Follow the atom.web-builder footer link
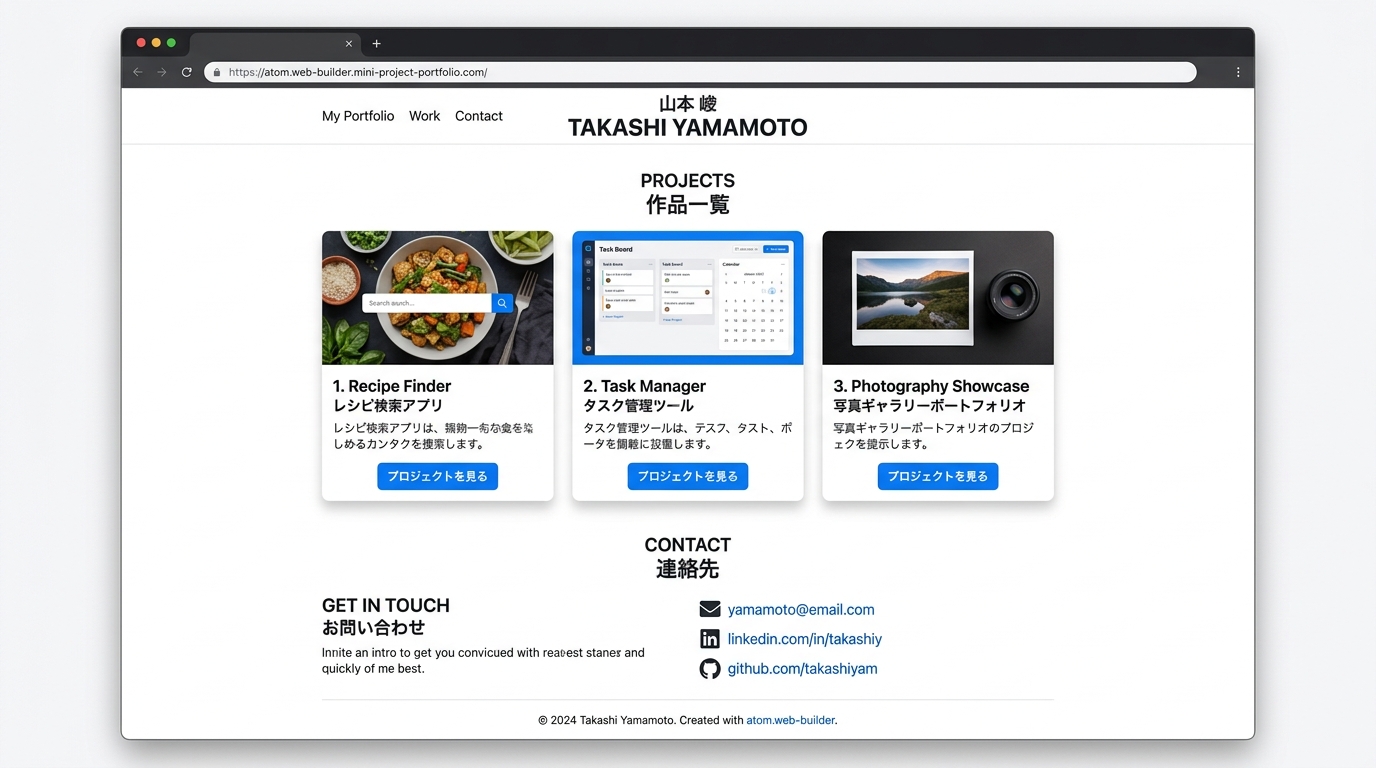The height and width of the screenshot is (768, 1376). pyautogui.click(x=790, y=720)
